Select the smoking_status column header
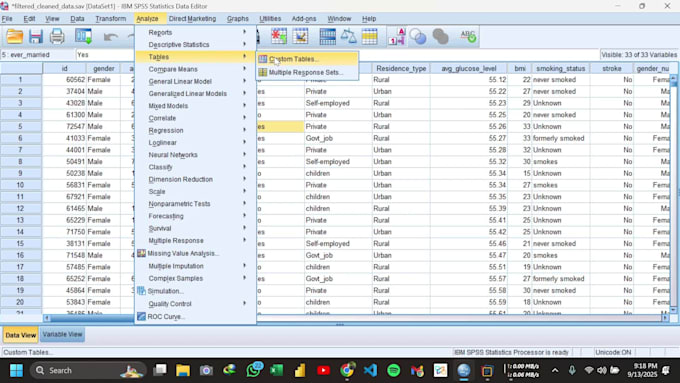 click(560, 69)
